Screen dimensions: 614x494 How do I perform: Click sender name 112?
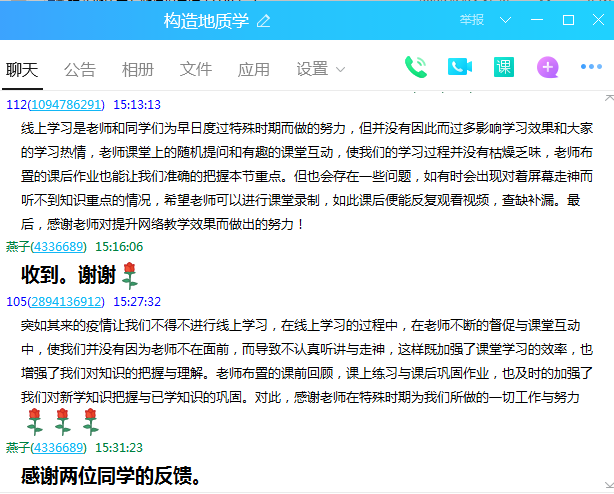point(16,105)
